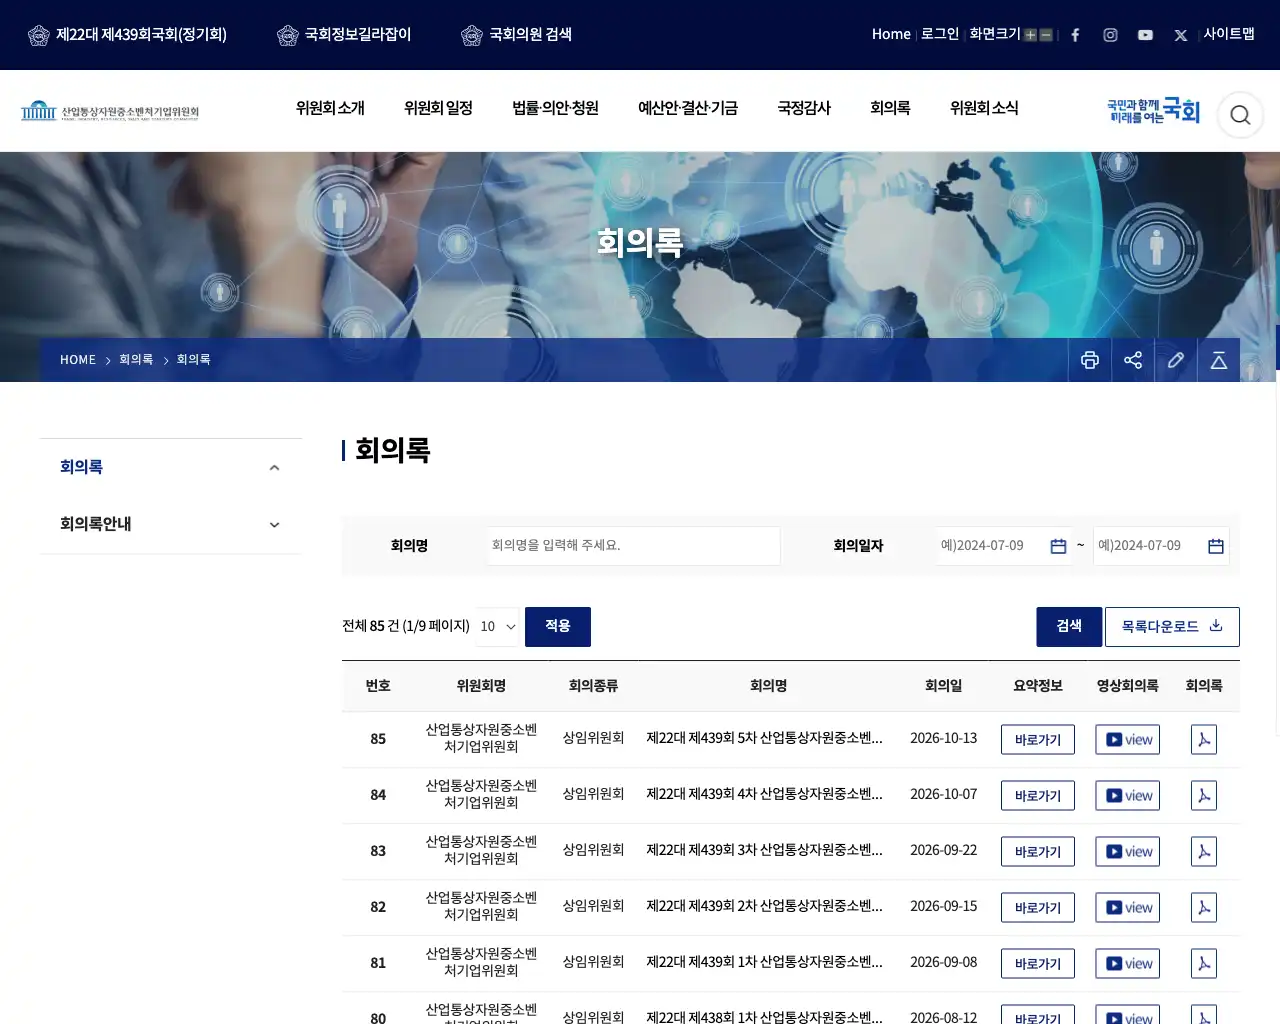Click the 목록다운로드 download button
The width and height of the screenshot is (1280, 1024).
click(1172, 627)
